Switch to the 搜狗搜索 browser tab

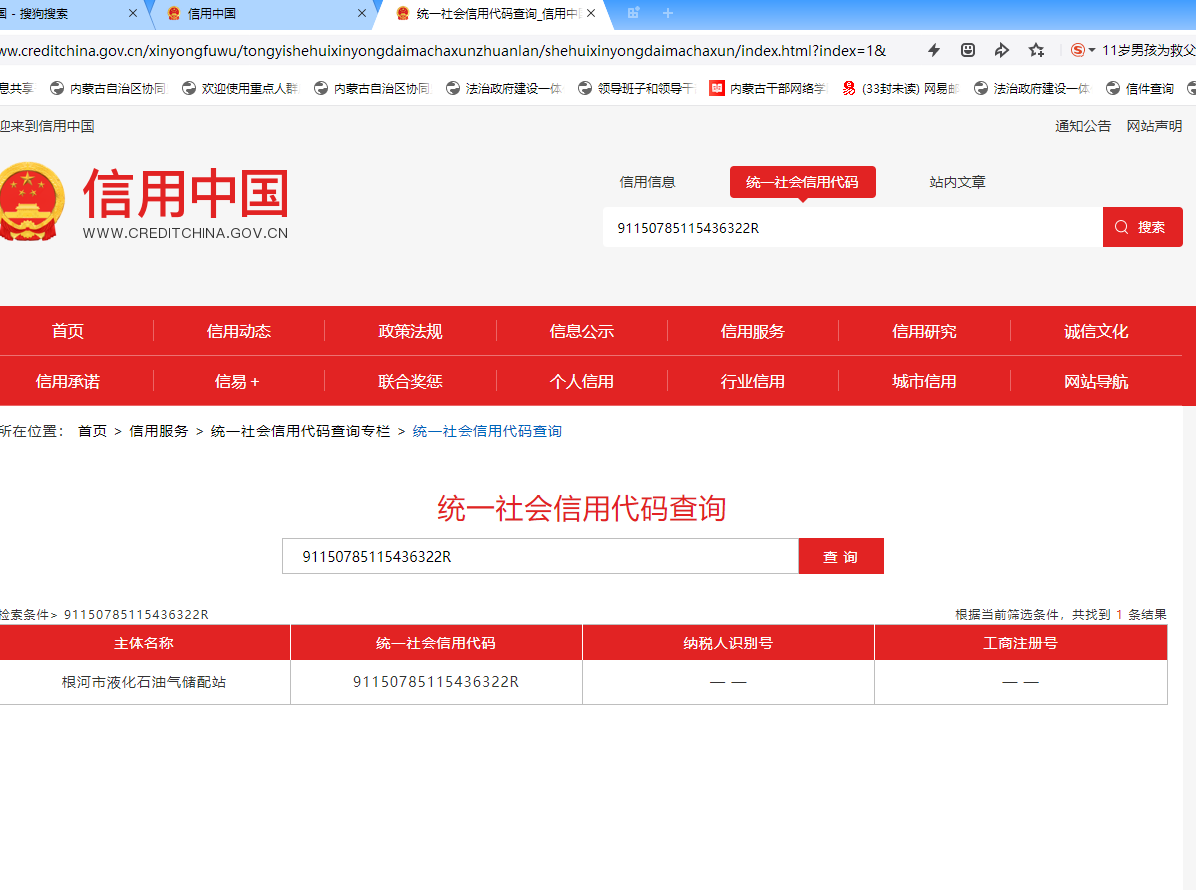click(x=69, y=14)
